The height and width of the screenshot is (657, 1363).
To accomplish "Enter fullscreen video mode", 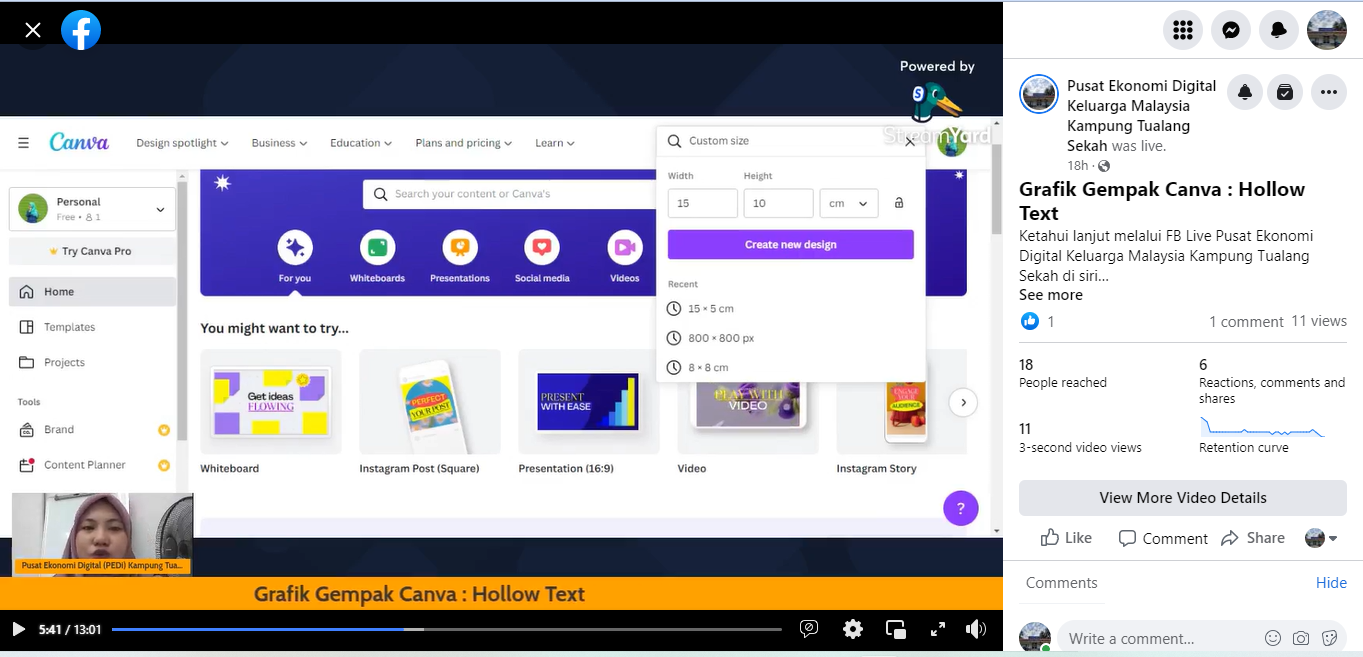I will pyautogui.click(x=938, y=629).
